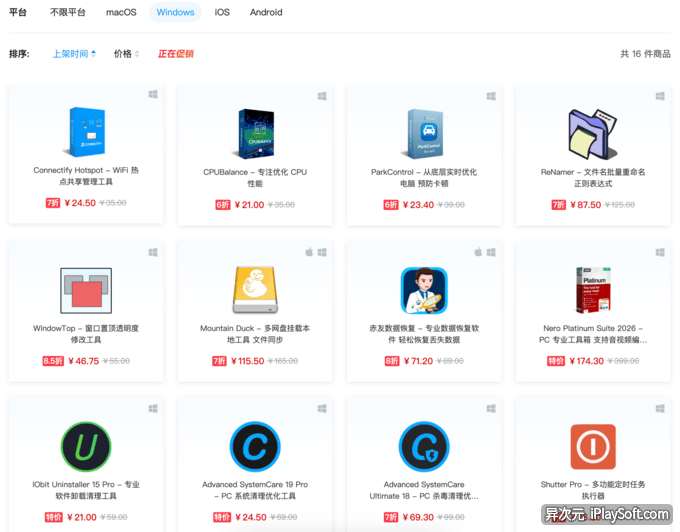Click the Shutter Pro orange power icon
Screen dimensions: 680x532
[593, 447]
